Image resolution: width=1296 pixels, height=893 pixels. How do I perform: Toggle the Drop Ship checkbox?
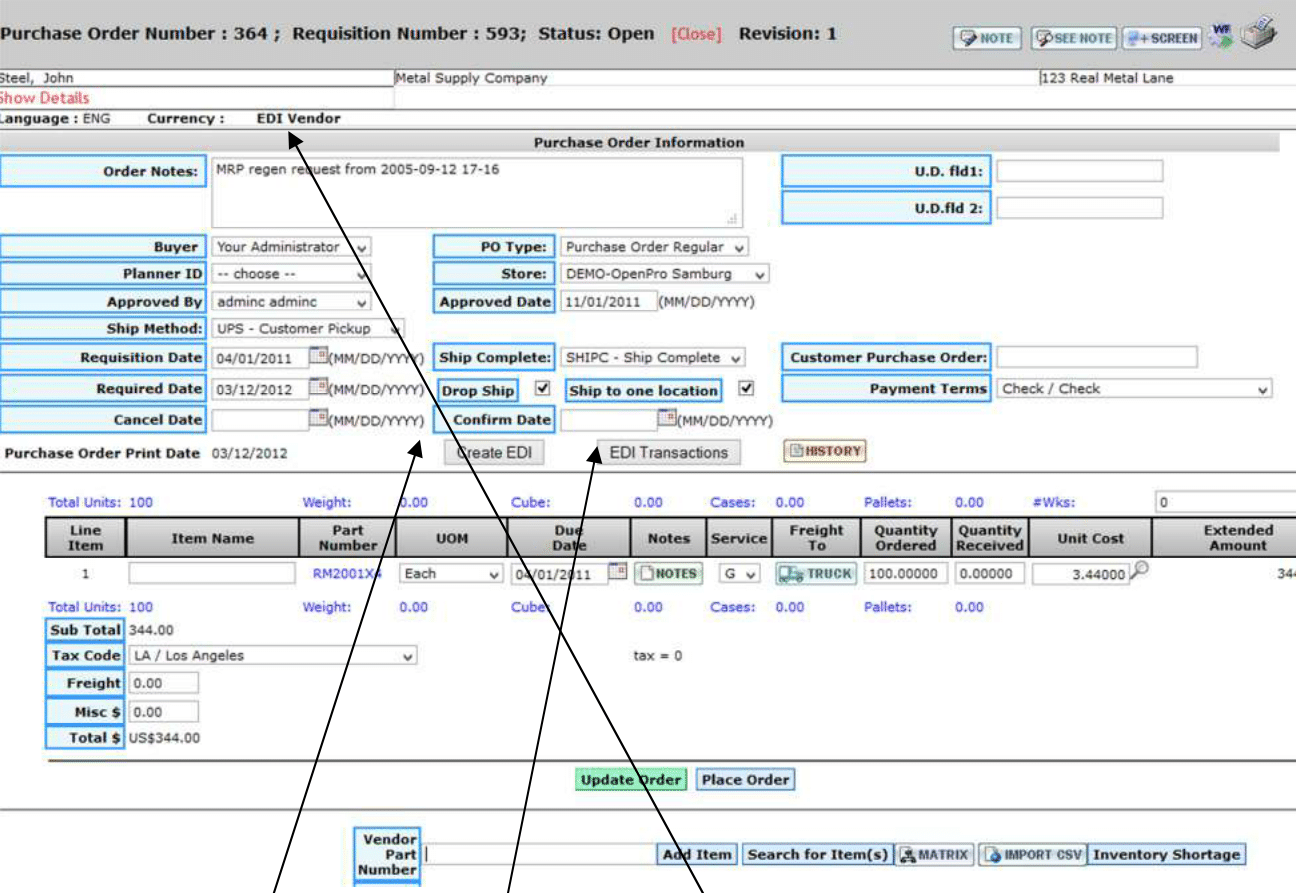click(542, 389)
